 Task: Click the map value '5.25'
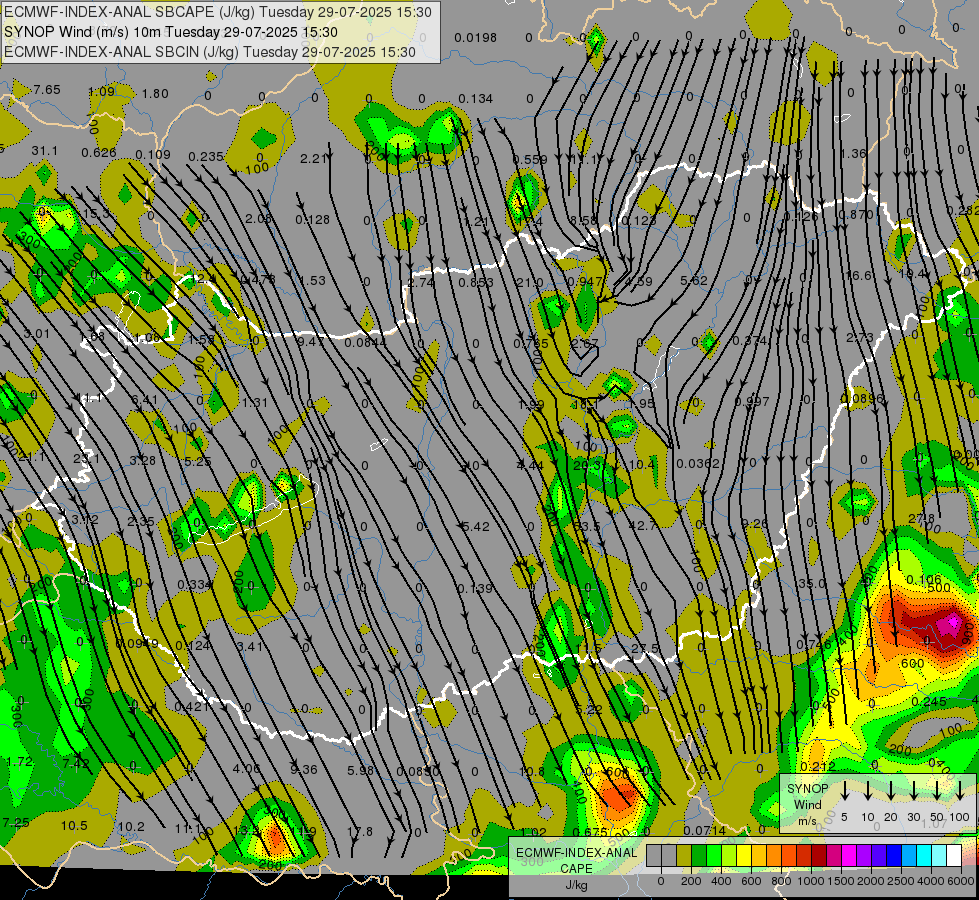pos(198,462)
